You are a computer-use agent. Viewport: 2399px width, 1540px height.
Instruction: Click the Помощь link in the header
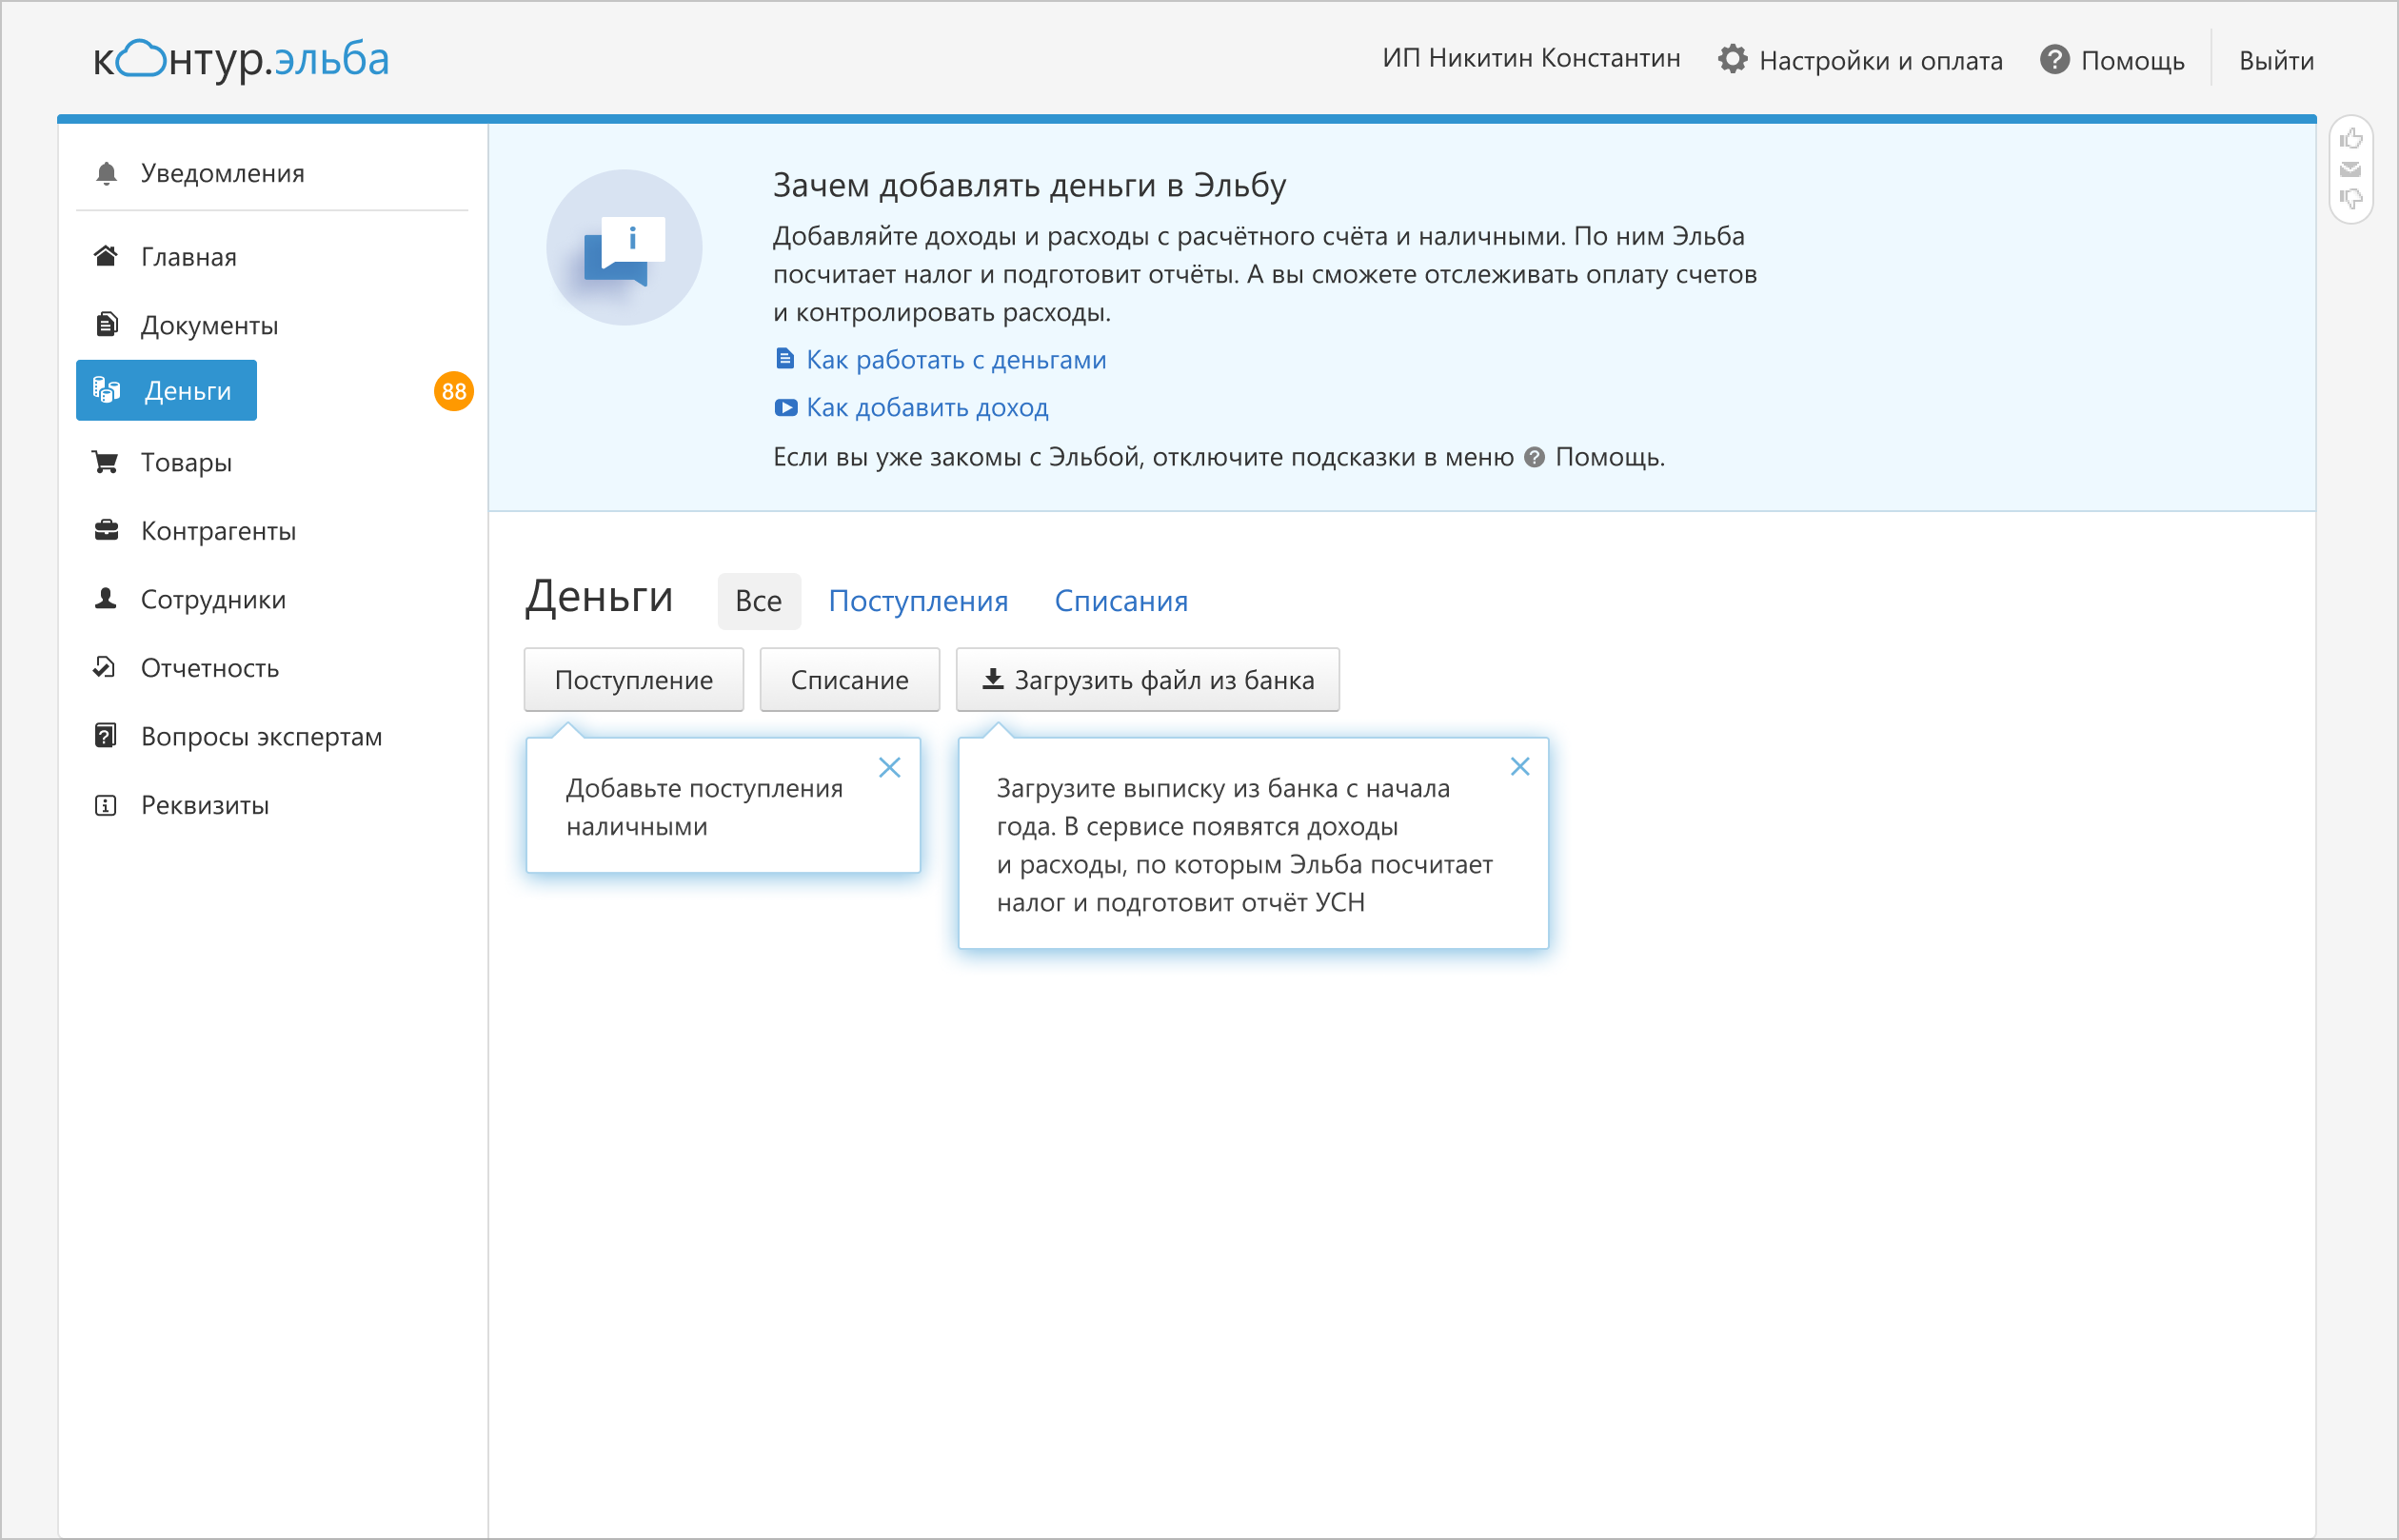tap(2132, 60)
